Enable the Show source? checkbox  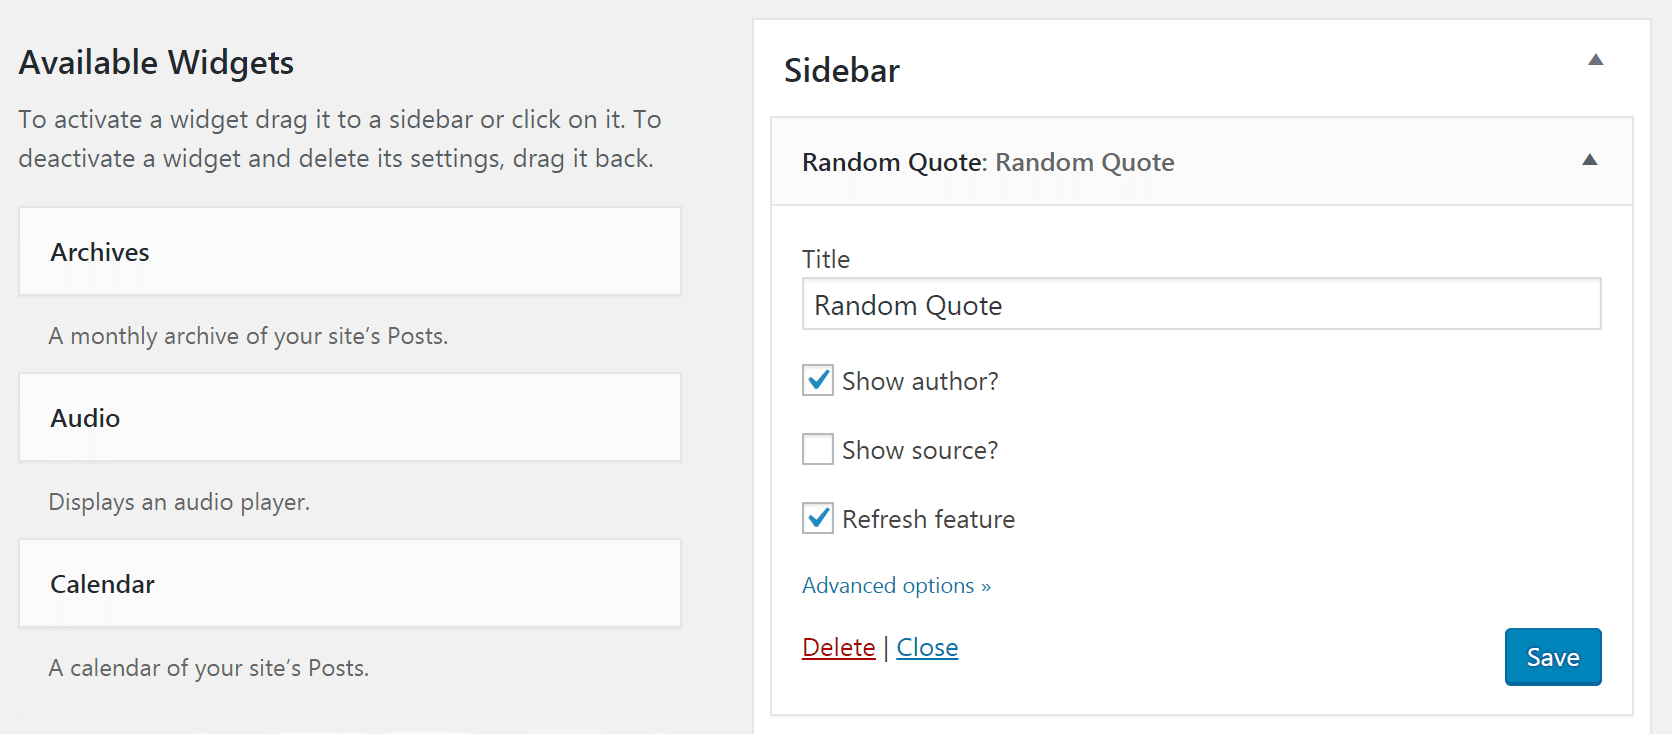click(818, 449)
